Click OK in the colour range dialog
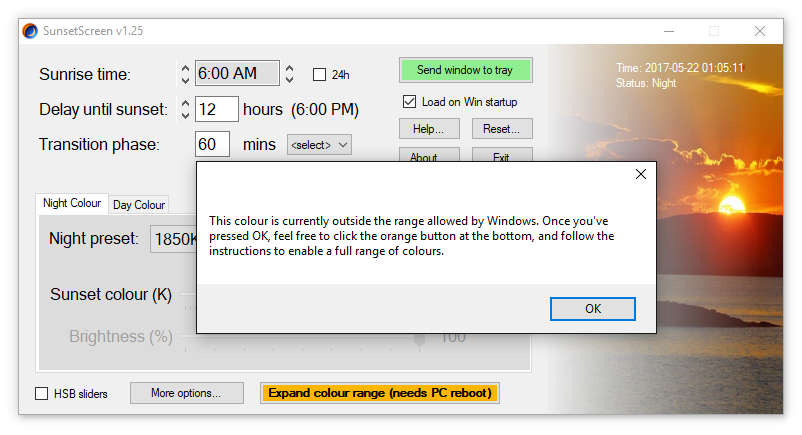The height and width of the screenshot is (435, 802). 592,309
